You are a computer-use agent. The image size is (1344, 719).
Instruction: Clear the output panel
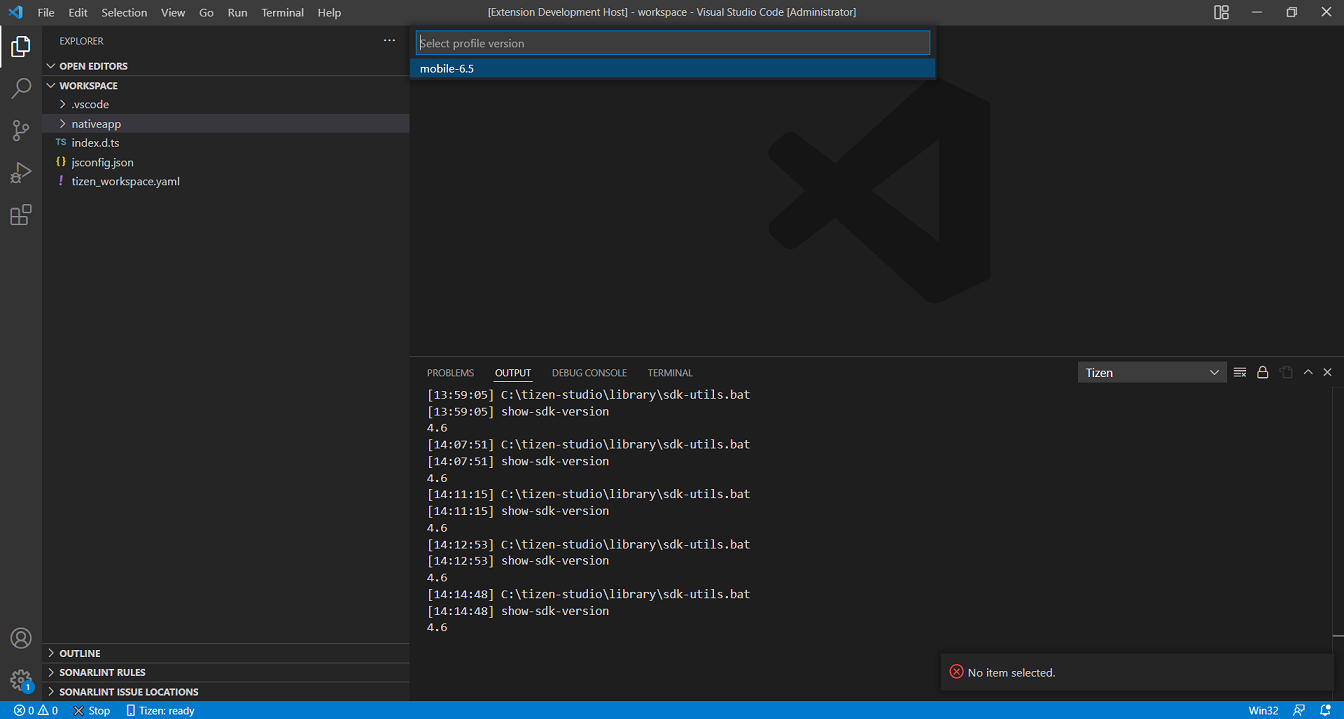click(x=1240, y=372)
